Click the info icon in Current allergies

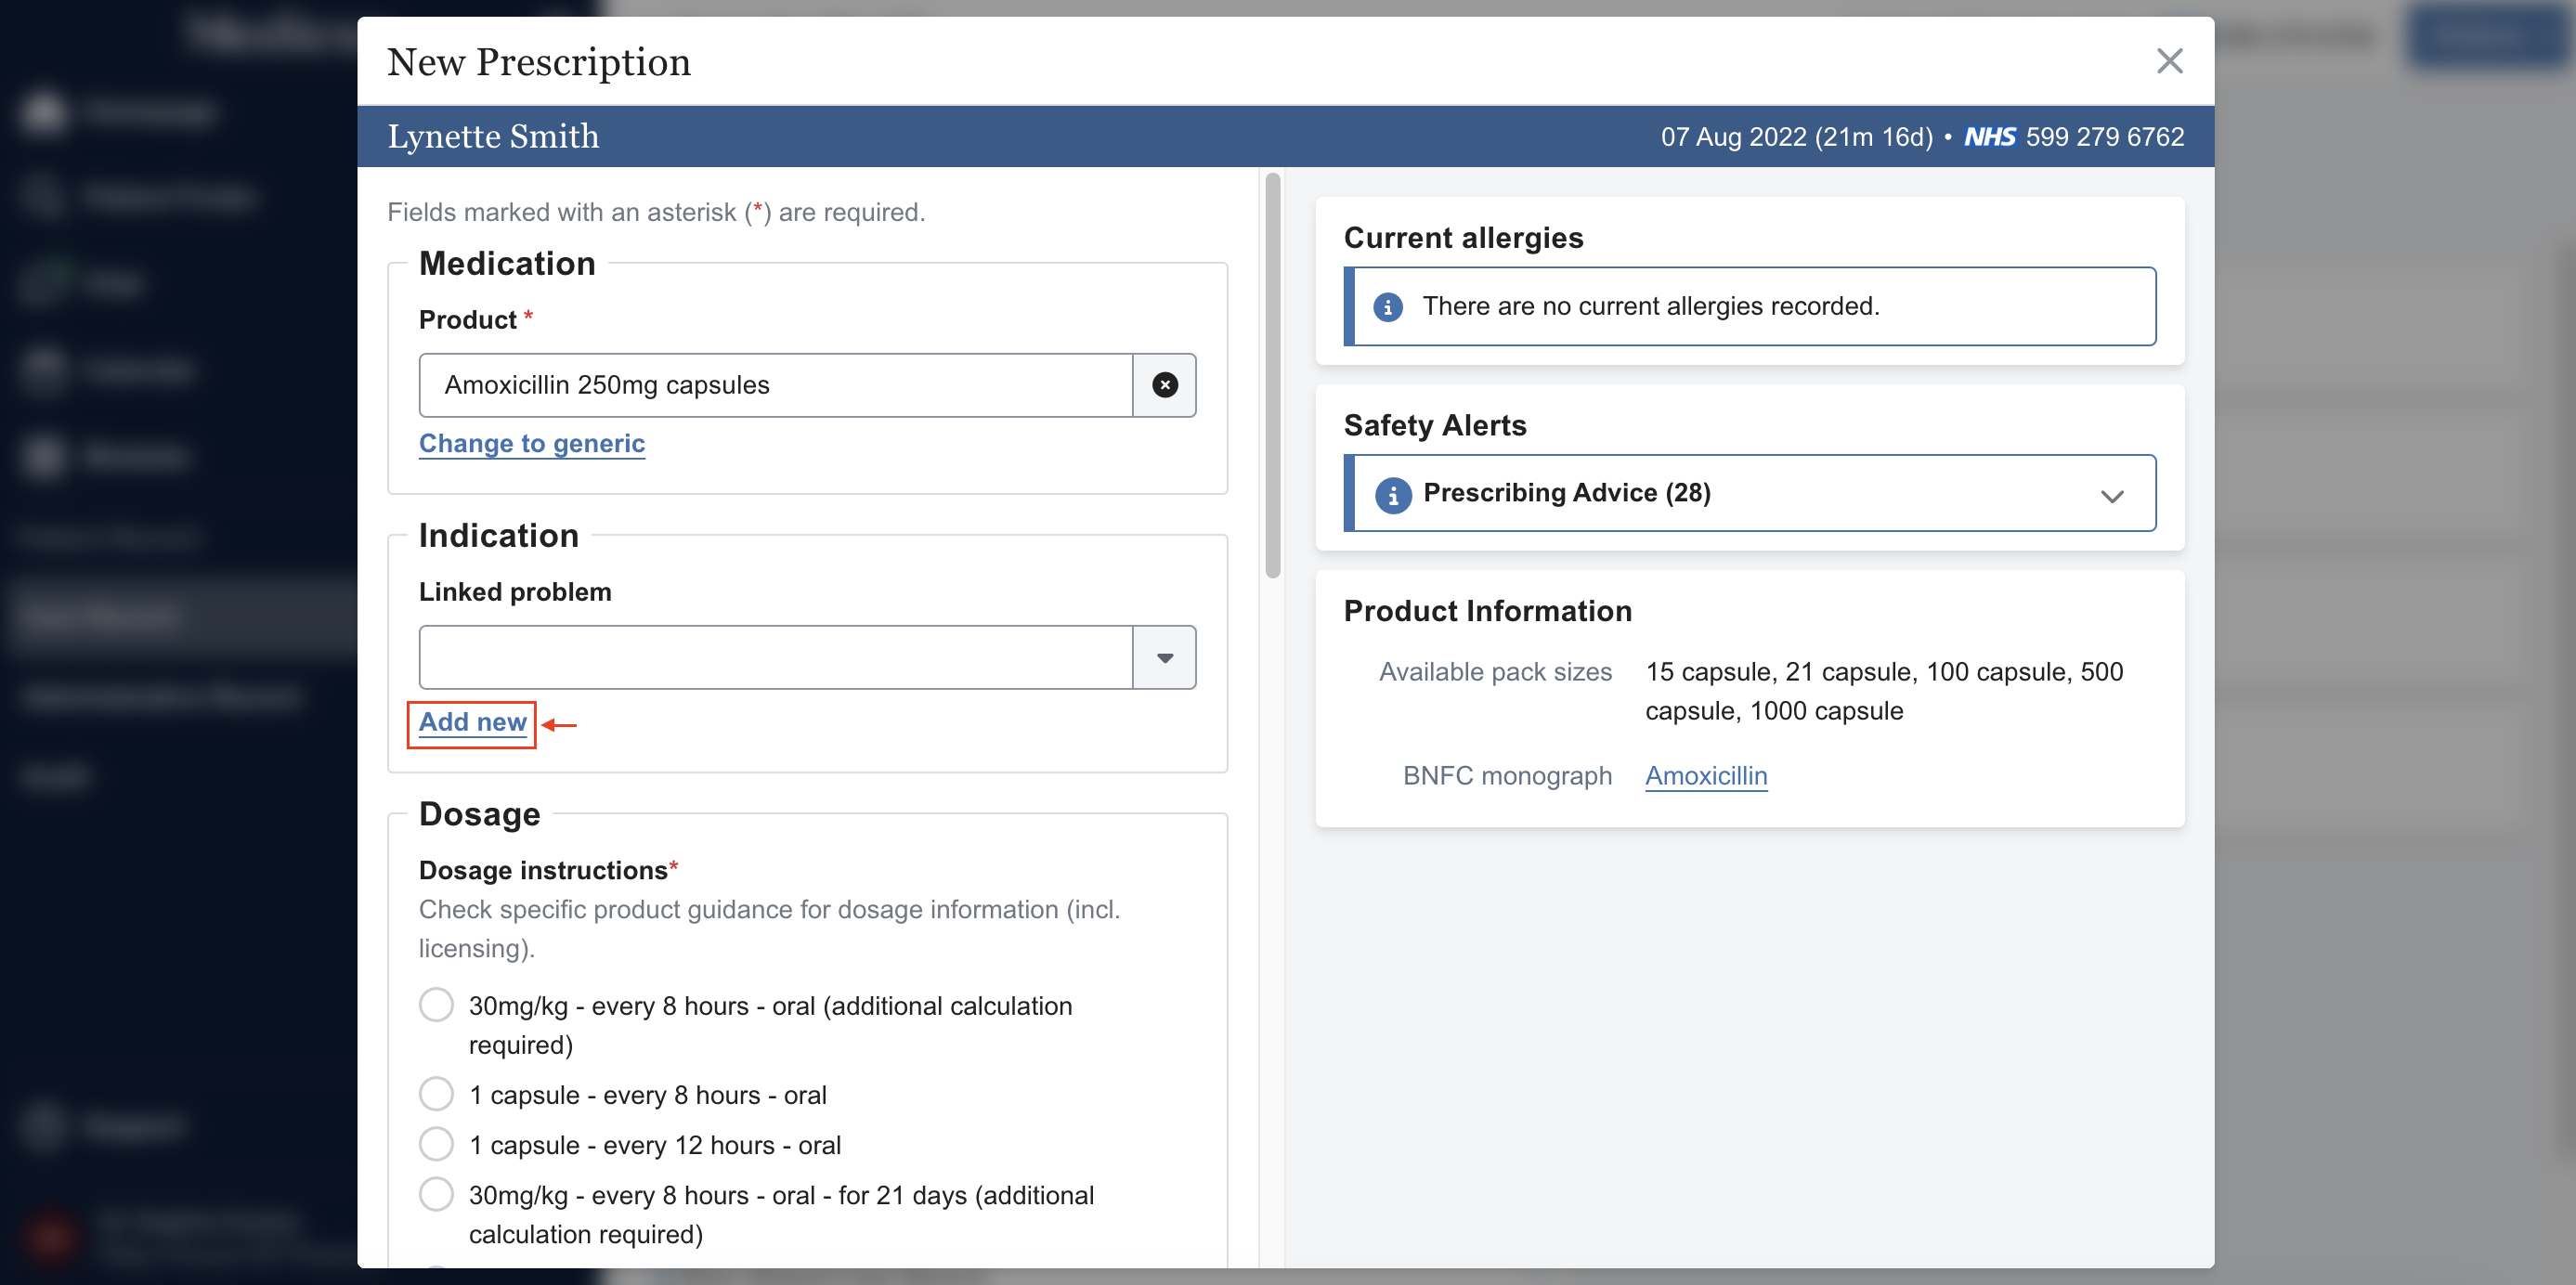tap(1387, 307)
